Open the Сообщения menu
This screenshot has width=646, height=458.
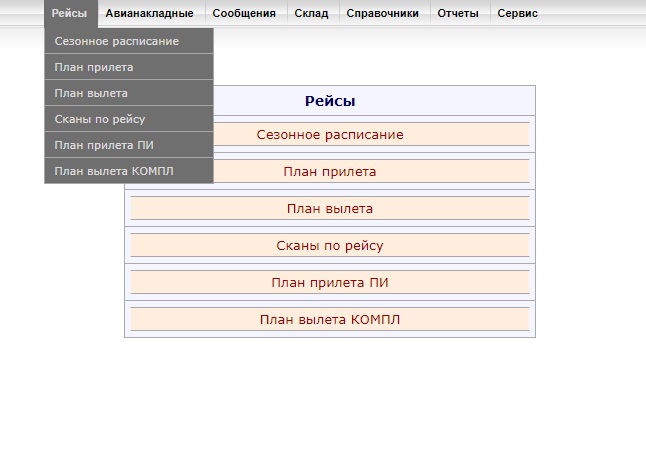point(246,14)
